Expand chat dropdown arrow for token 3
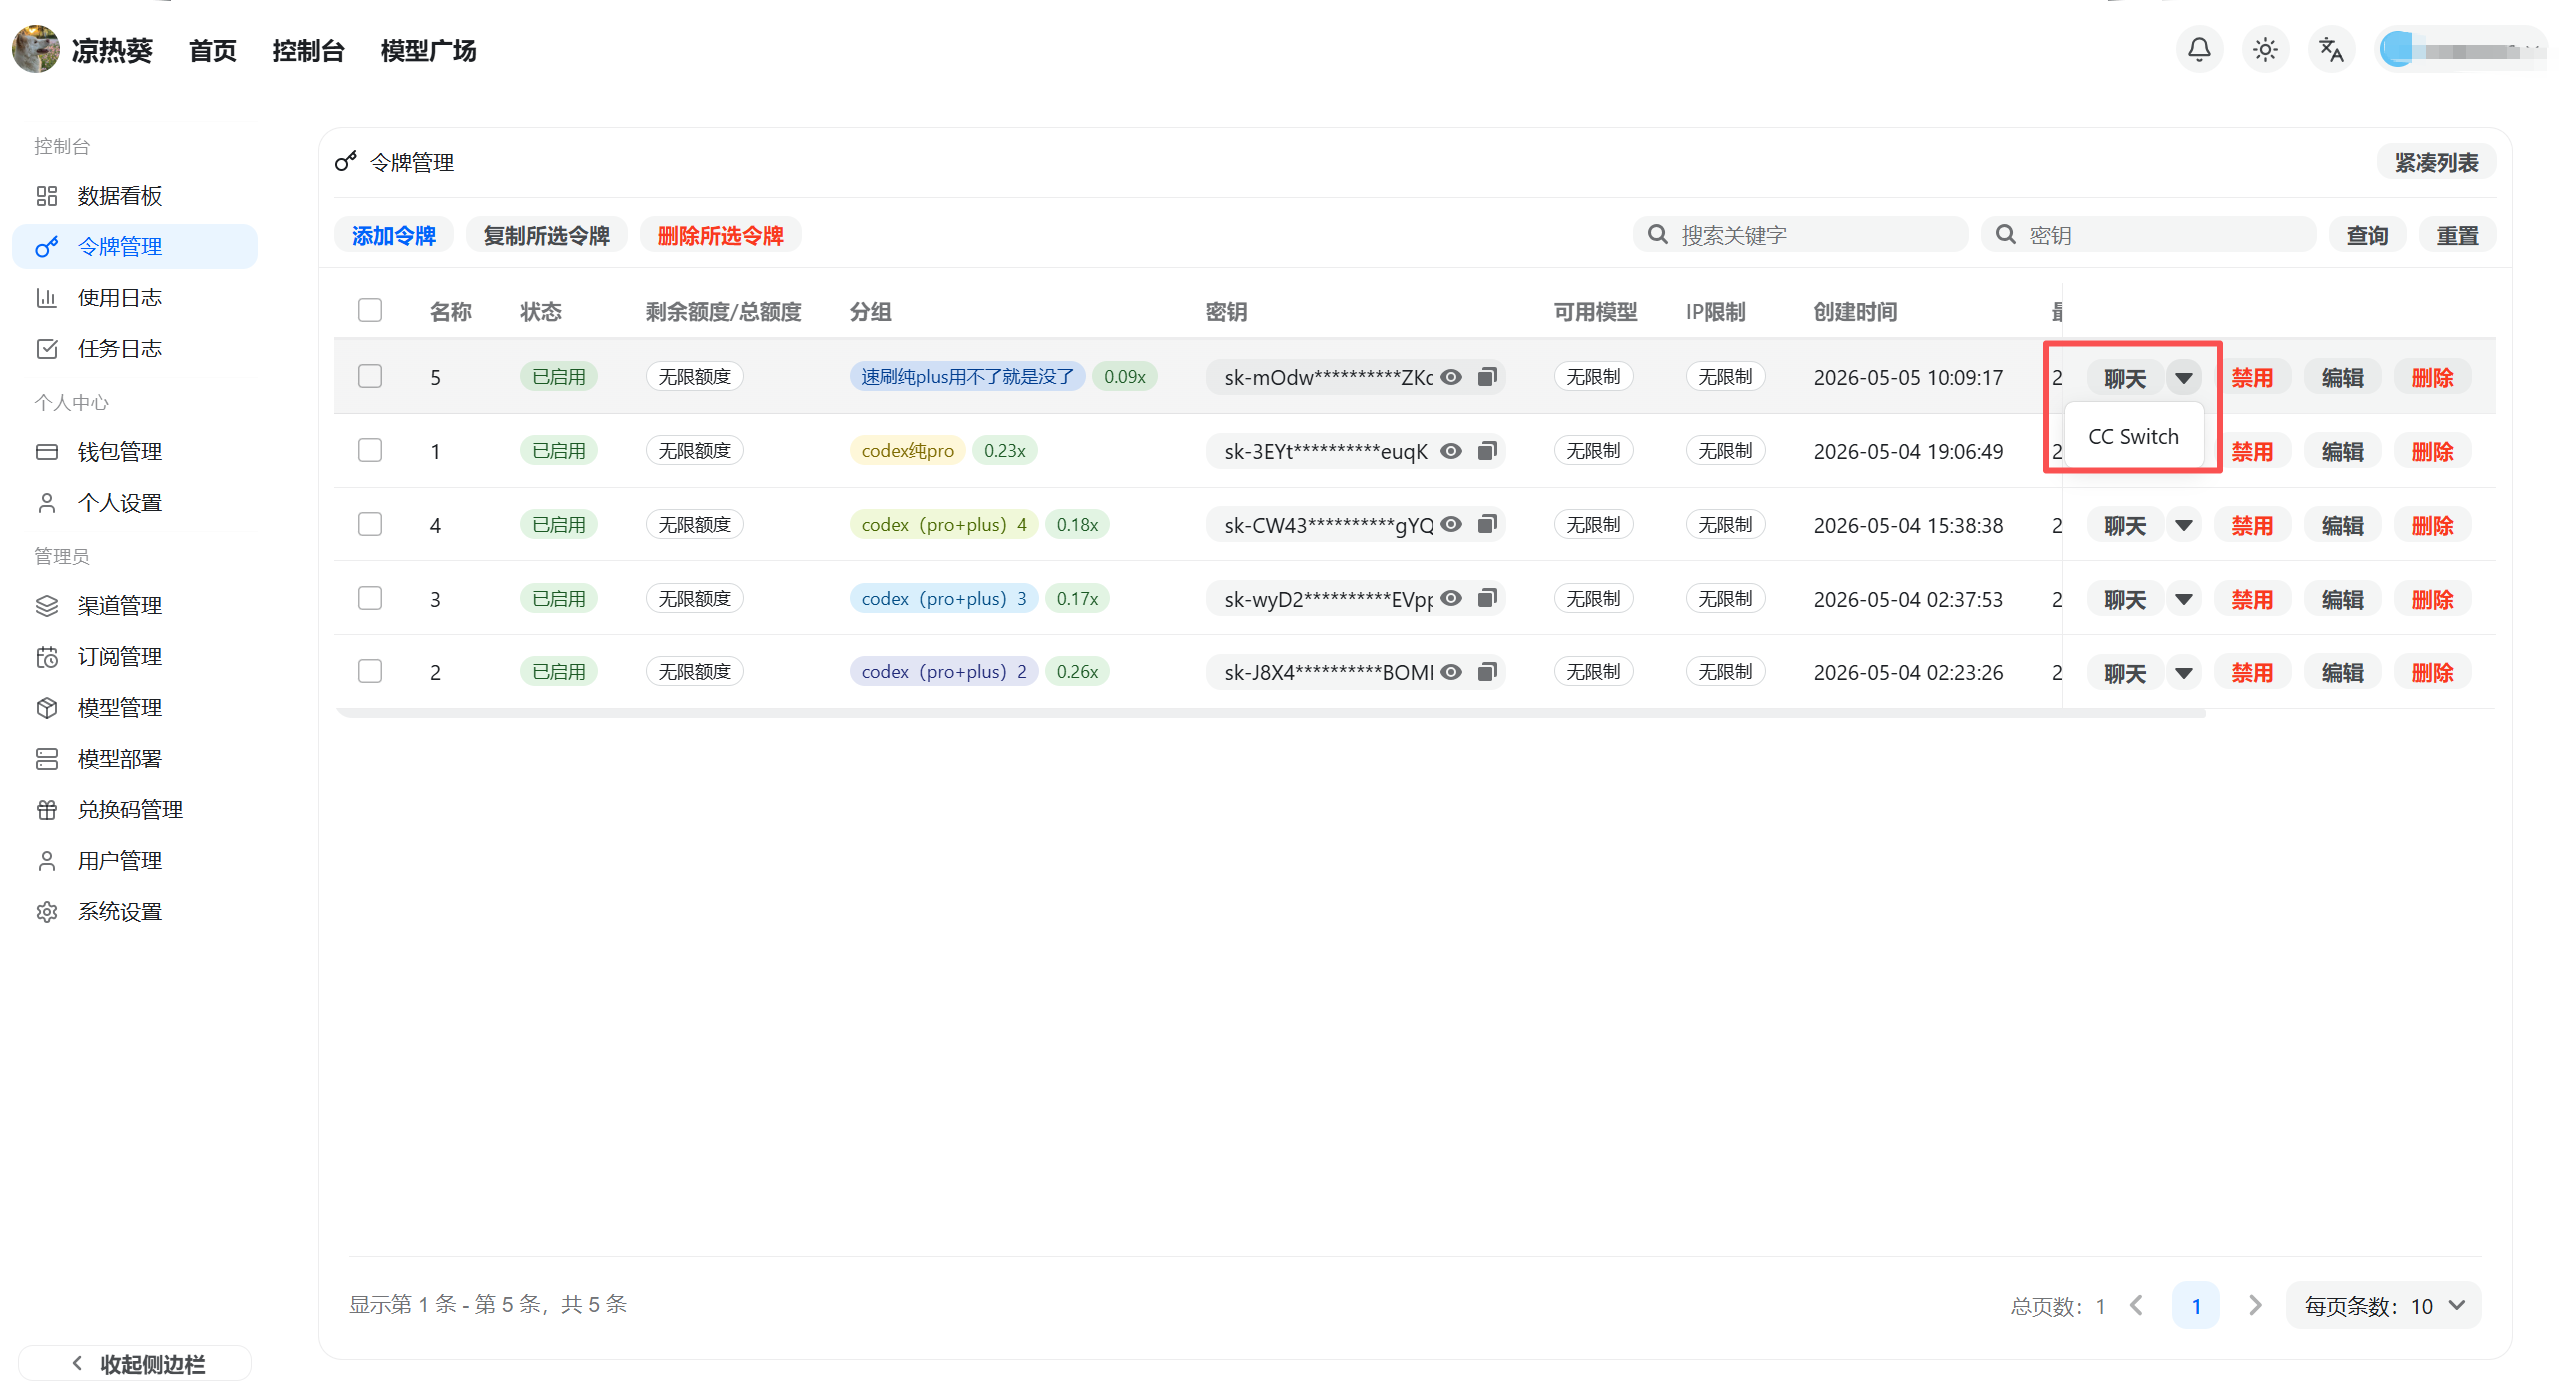The image size is (2559, 1398). point(2184,599)
